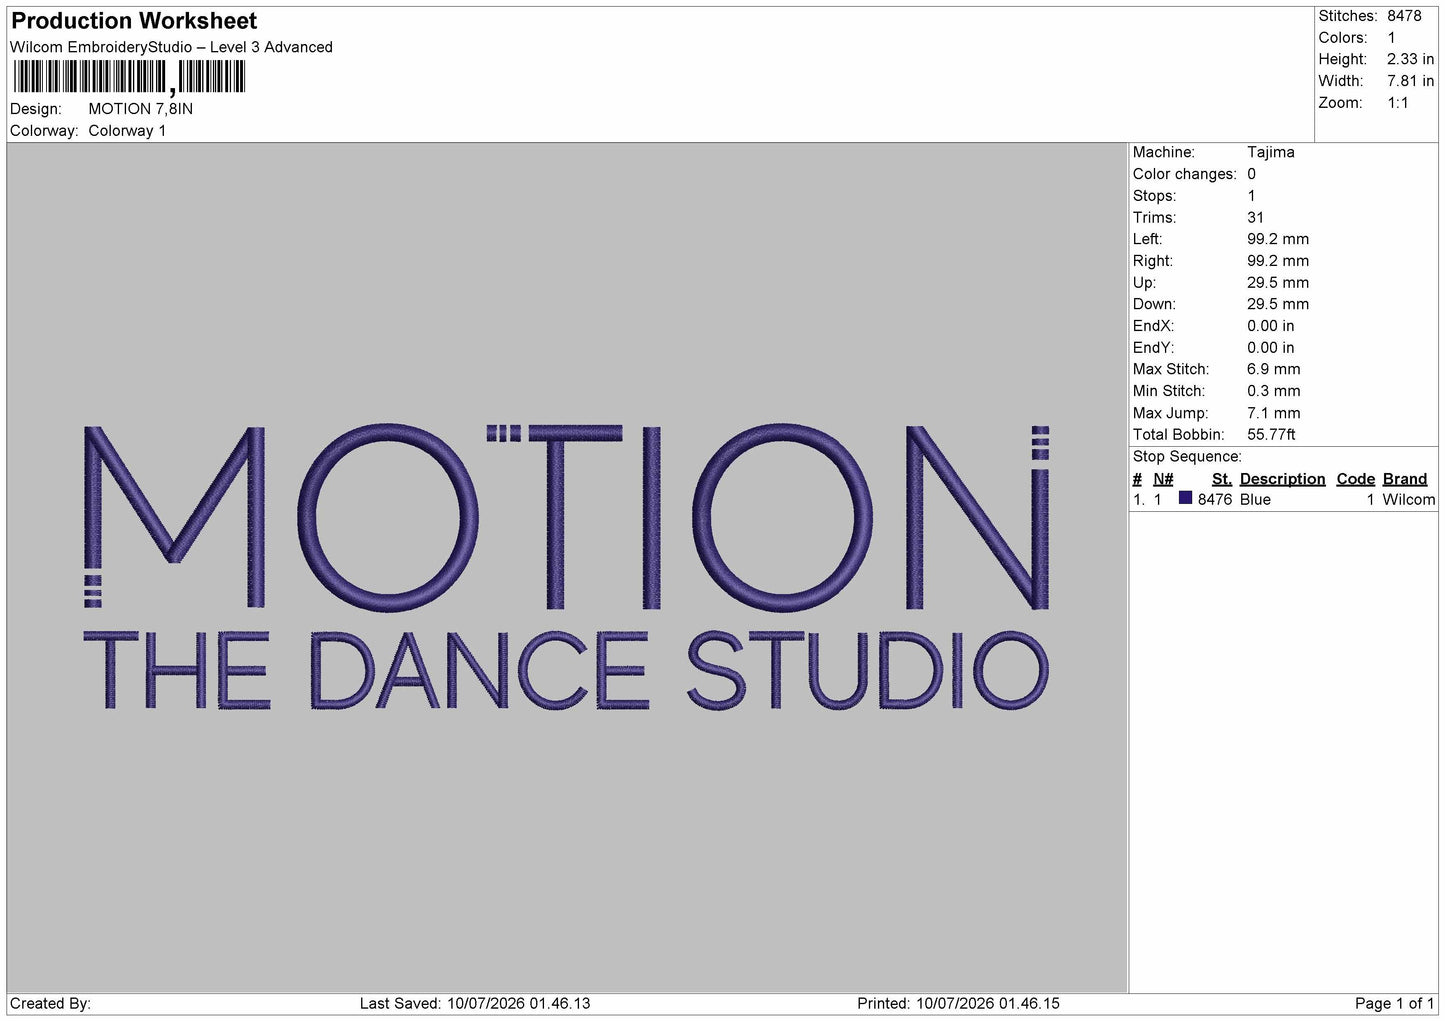
Task: Click the 'Description' column header
Action: tap(1282, 479)
